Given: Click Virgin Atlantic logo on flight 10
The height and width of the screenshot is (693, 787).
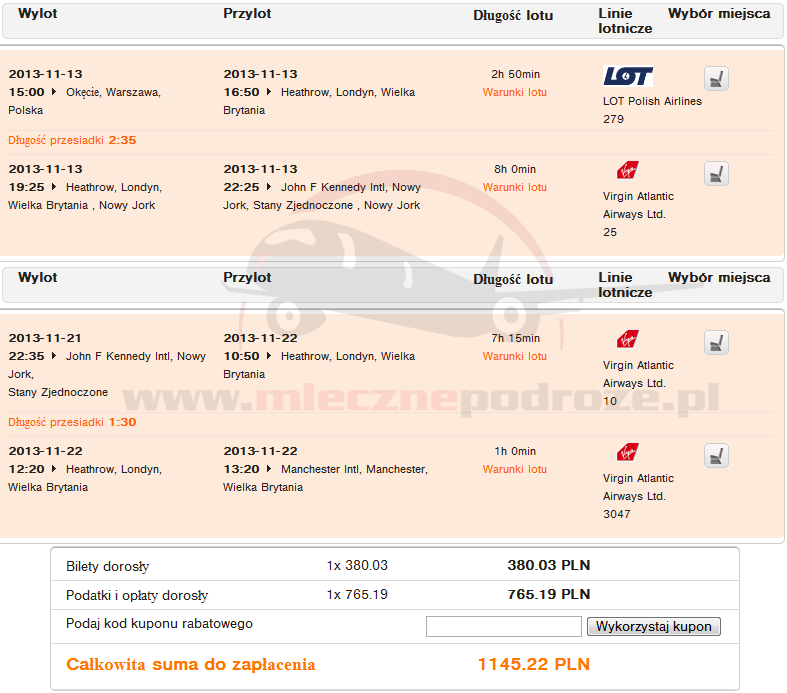Looking at the screenshot, I should (628, 339).
